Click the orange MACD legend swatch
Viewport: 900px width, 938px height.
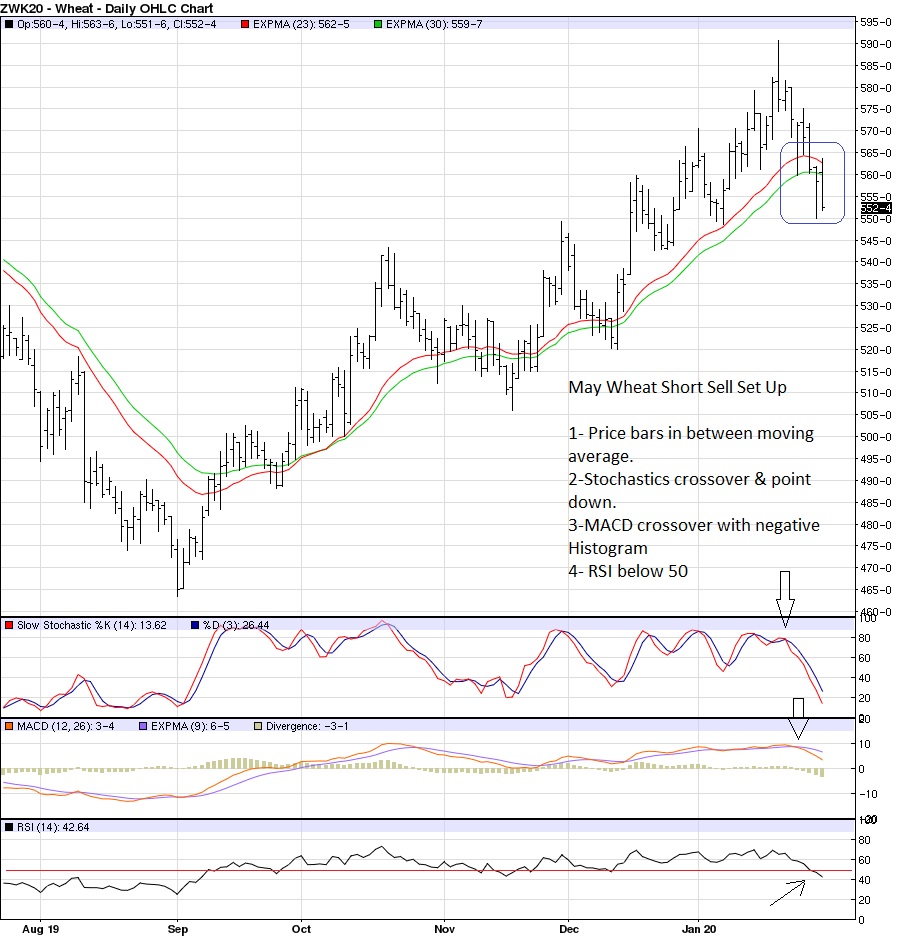pos(9,726)
